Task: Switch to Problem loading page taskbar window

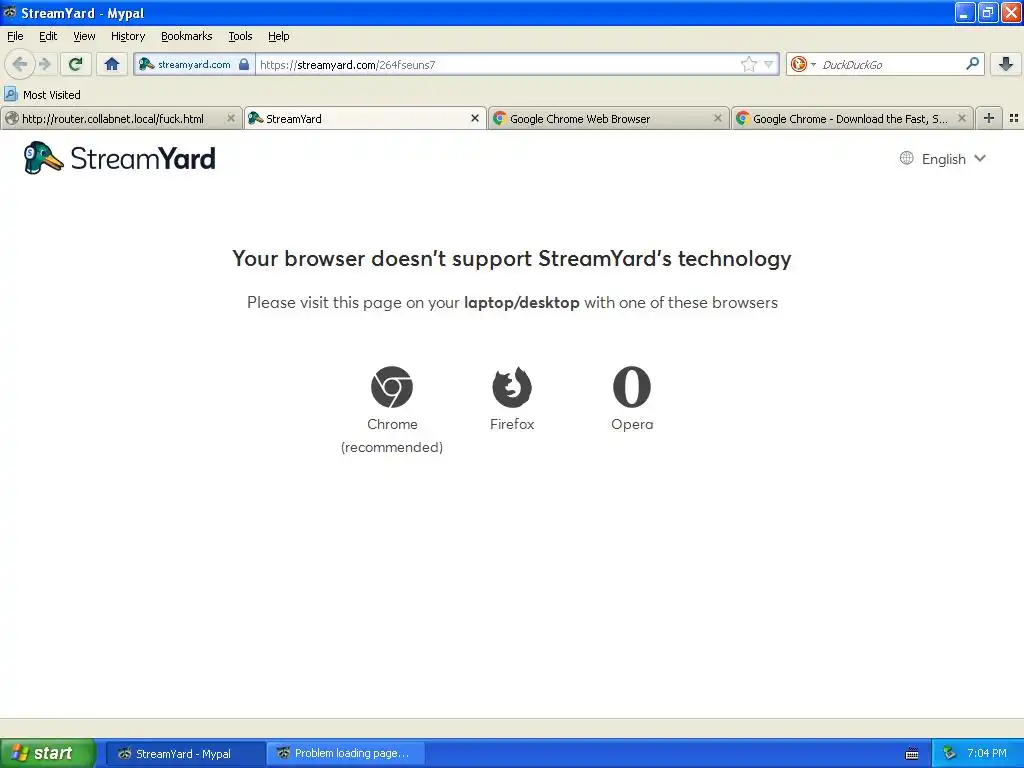Action: [x=346, y=754]
